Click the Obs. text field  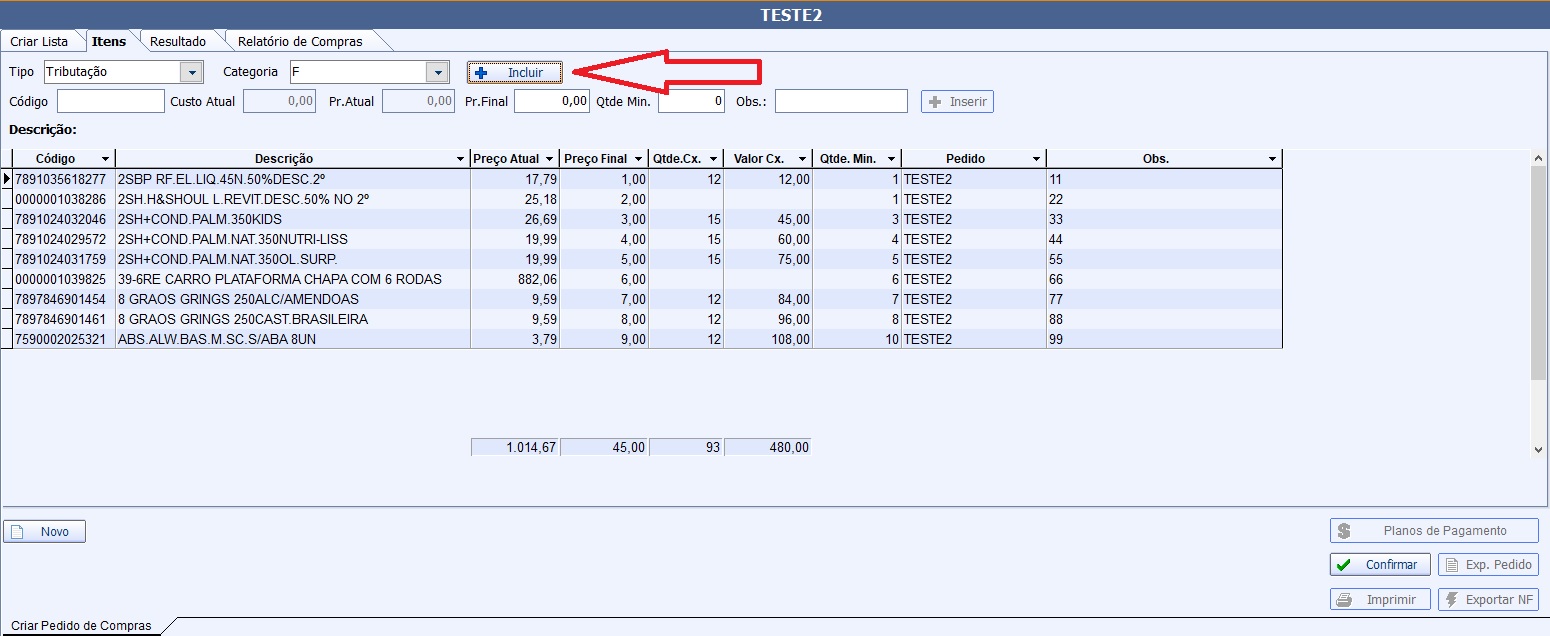(x=840, y=101)
